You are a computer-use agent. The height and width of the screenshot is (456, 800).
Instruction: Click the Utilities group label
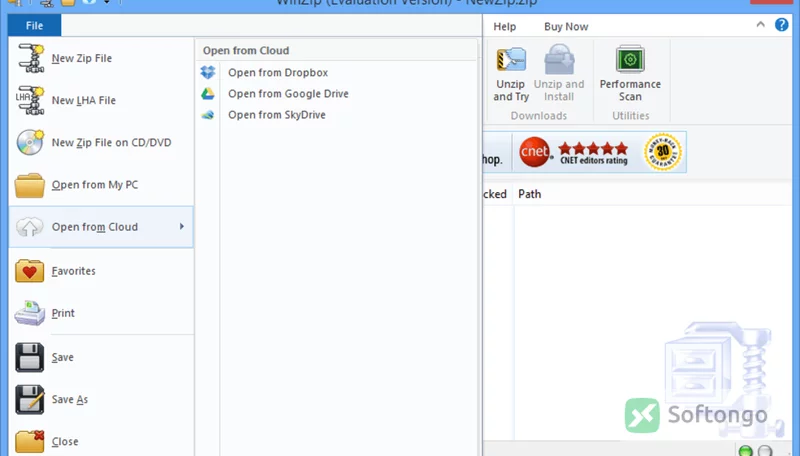point(631,116)
